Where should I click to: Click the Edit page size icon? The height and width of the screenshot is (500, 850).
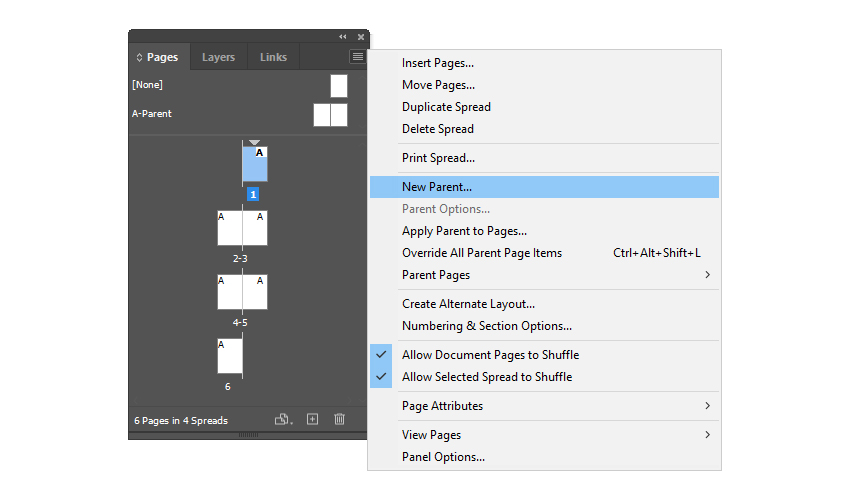283,419
